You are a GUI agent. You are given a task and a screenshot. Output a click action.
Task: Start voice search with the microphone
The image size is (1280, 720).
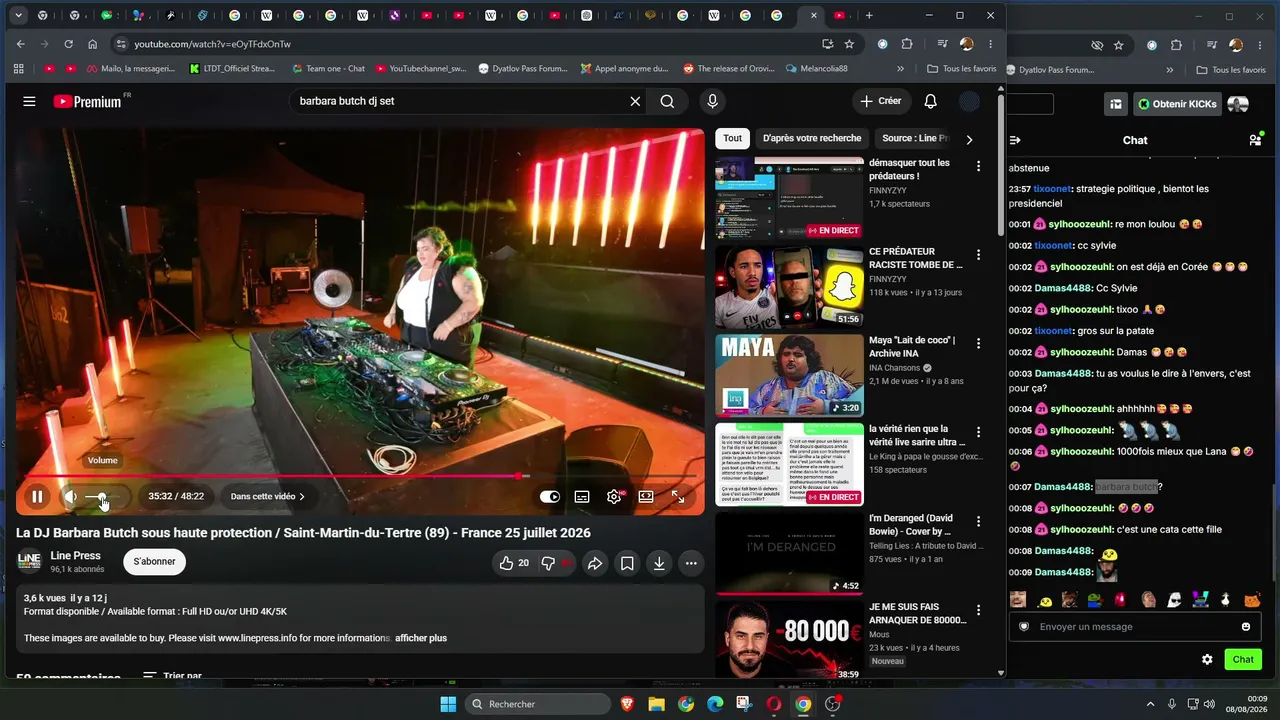pyautogui.click(x=712, y=101)
